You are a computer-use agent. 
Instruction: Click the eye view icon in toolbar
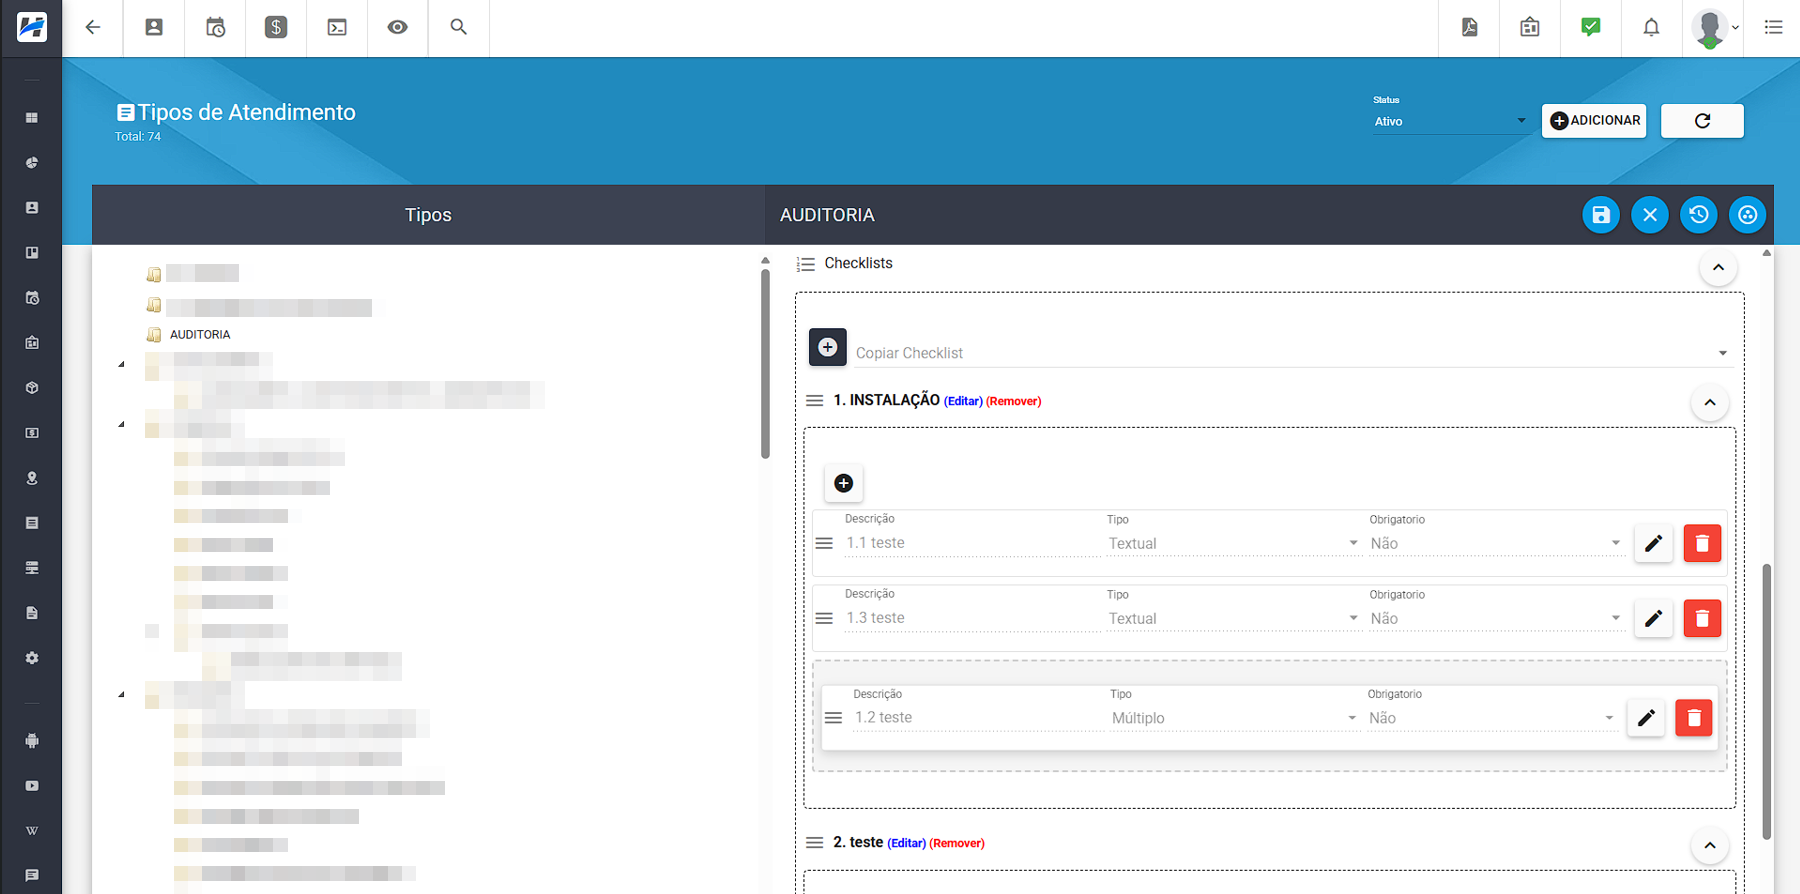point(397,27)
